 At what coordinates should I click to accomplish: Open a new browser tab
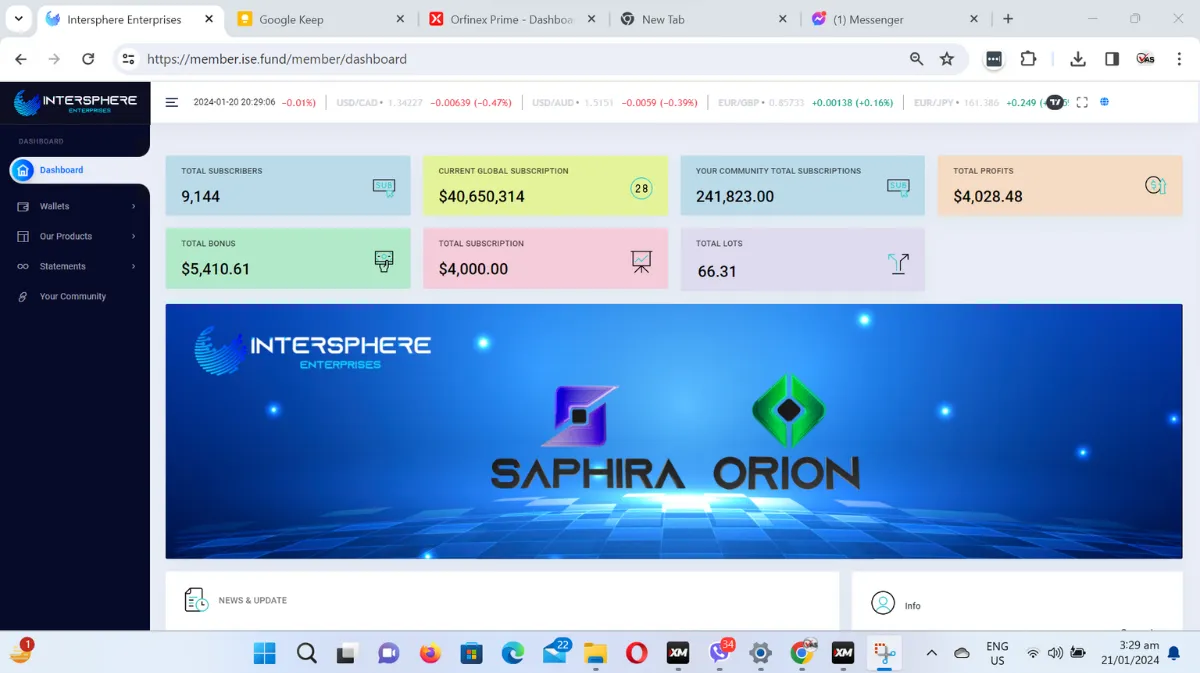[1008, 19]
